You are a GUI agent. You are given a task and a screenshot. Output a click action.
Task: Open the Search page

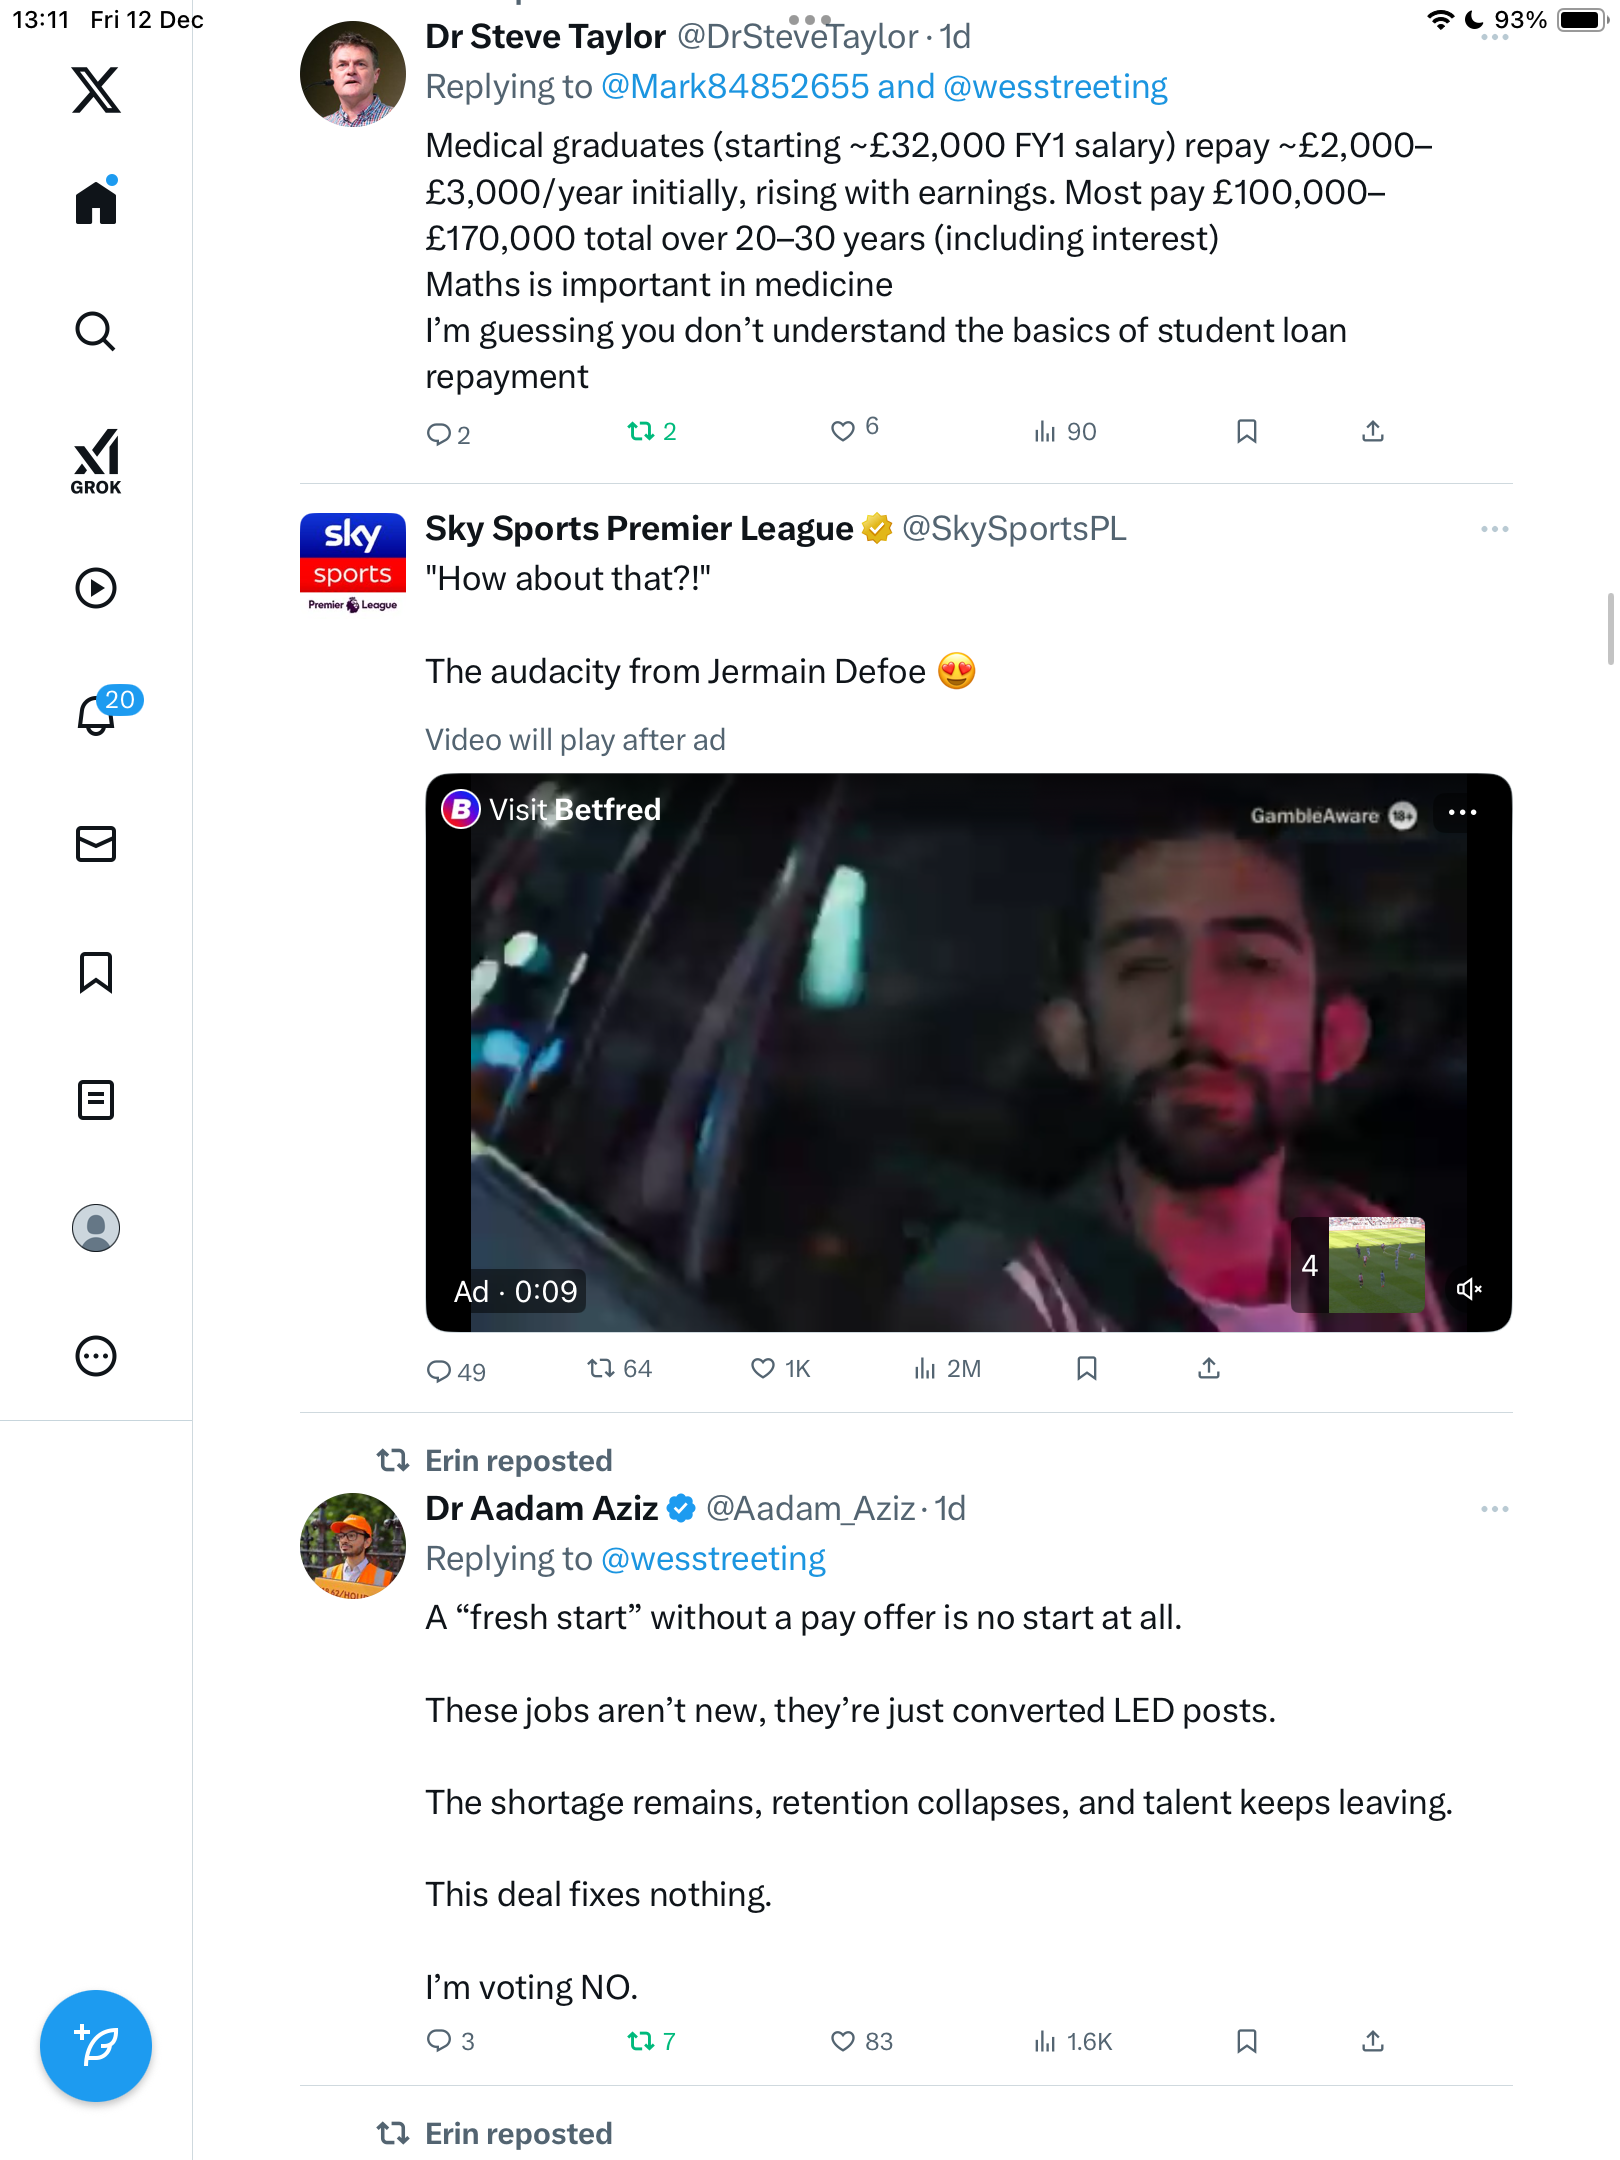click(x=96, y=331)
